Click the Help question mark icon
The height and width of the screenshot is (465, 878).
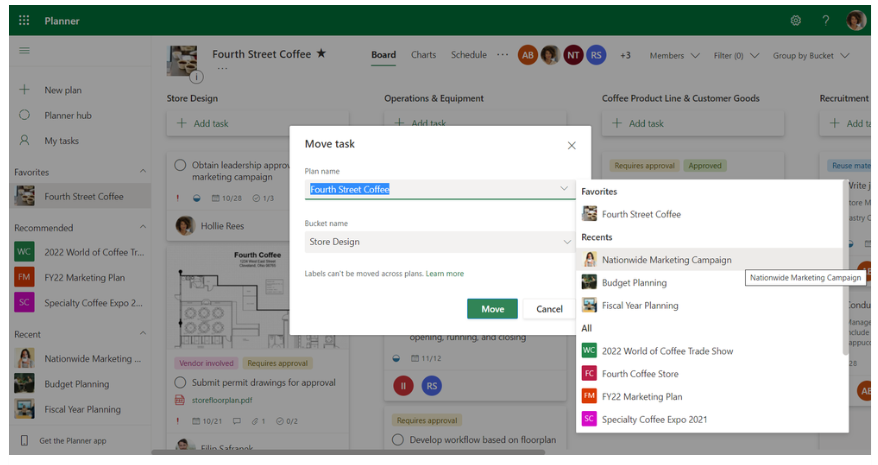coord(825,21)
